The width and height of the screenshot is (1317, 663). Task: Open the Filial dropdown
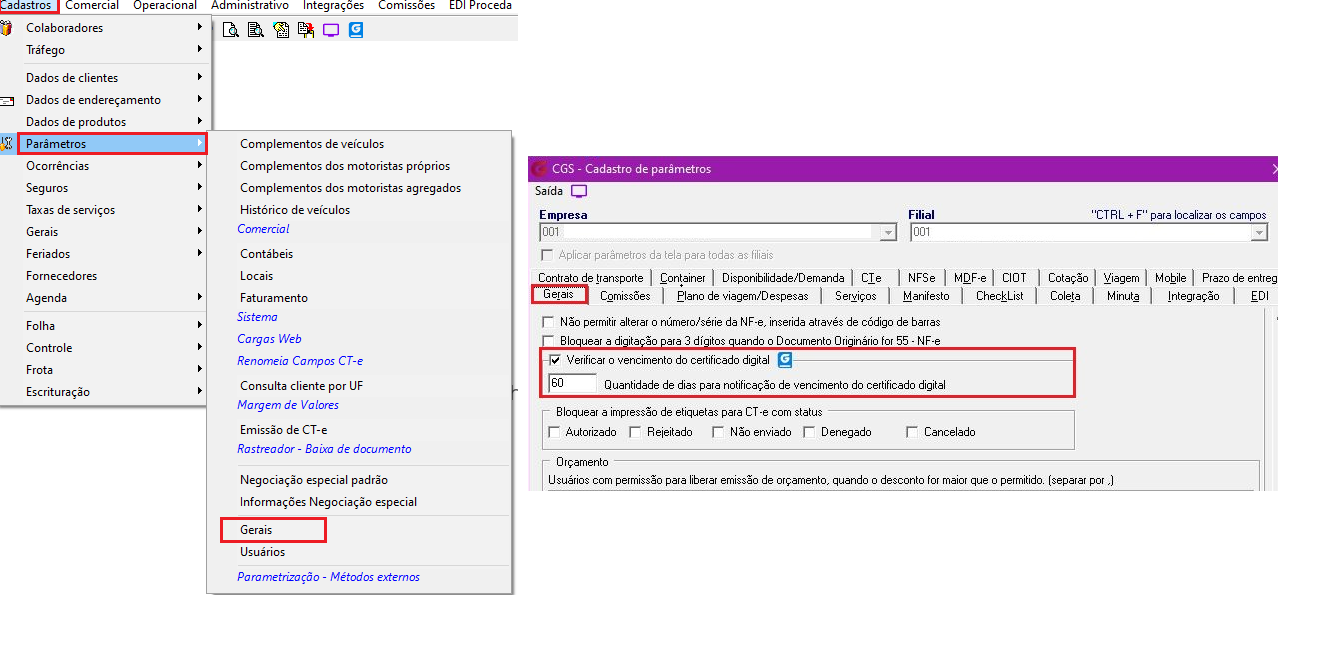click(1259, 232)
